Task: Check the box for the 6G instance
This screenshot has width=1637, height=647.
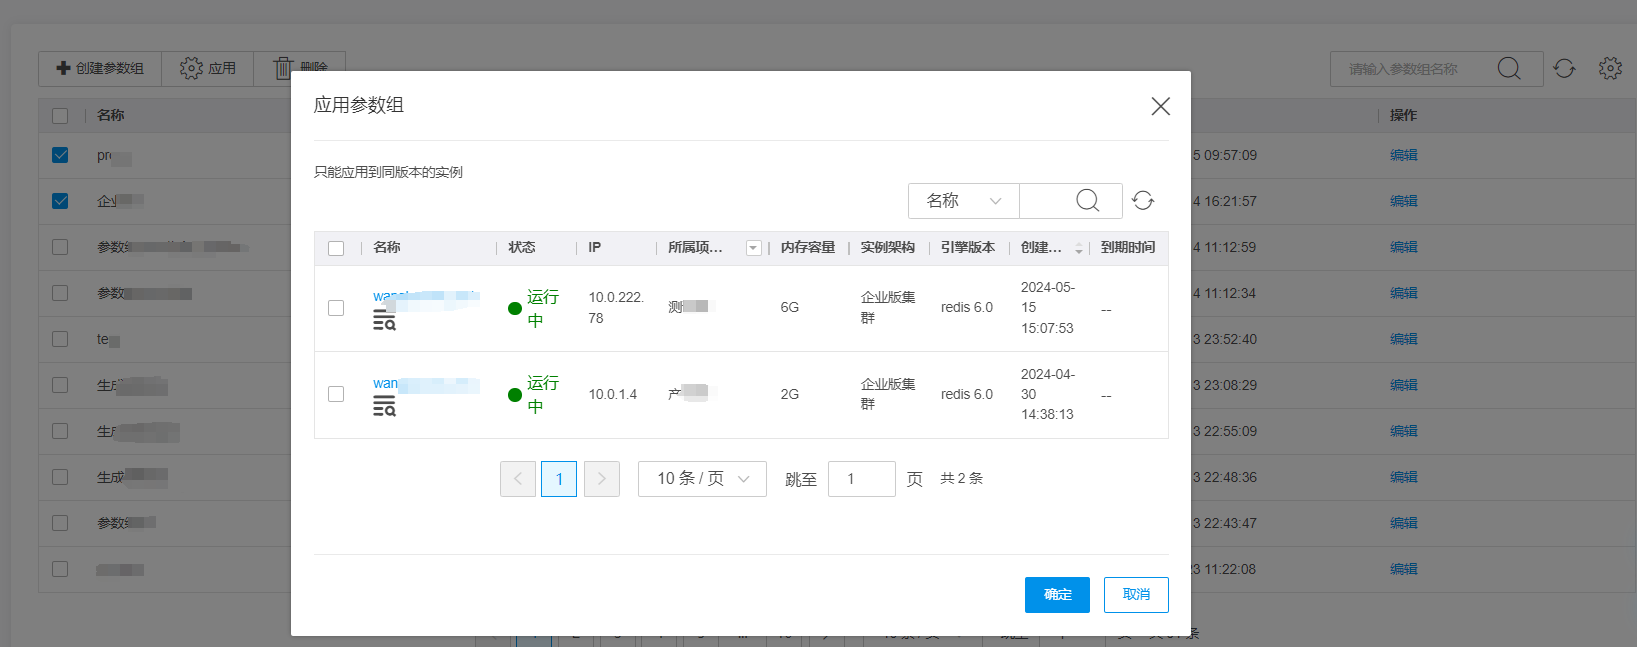Action: (x=336, y=308)
